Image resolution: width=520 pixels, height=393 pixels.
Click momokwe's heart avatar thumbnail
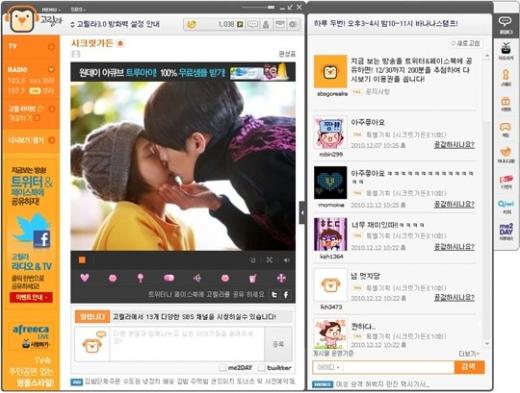click(x=330, y=183)
